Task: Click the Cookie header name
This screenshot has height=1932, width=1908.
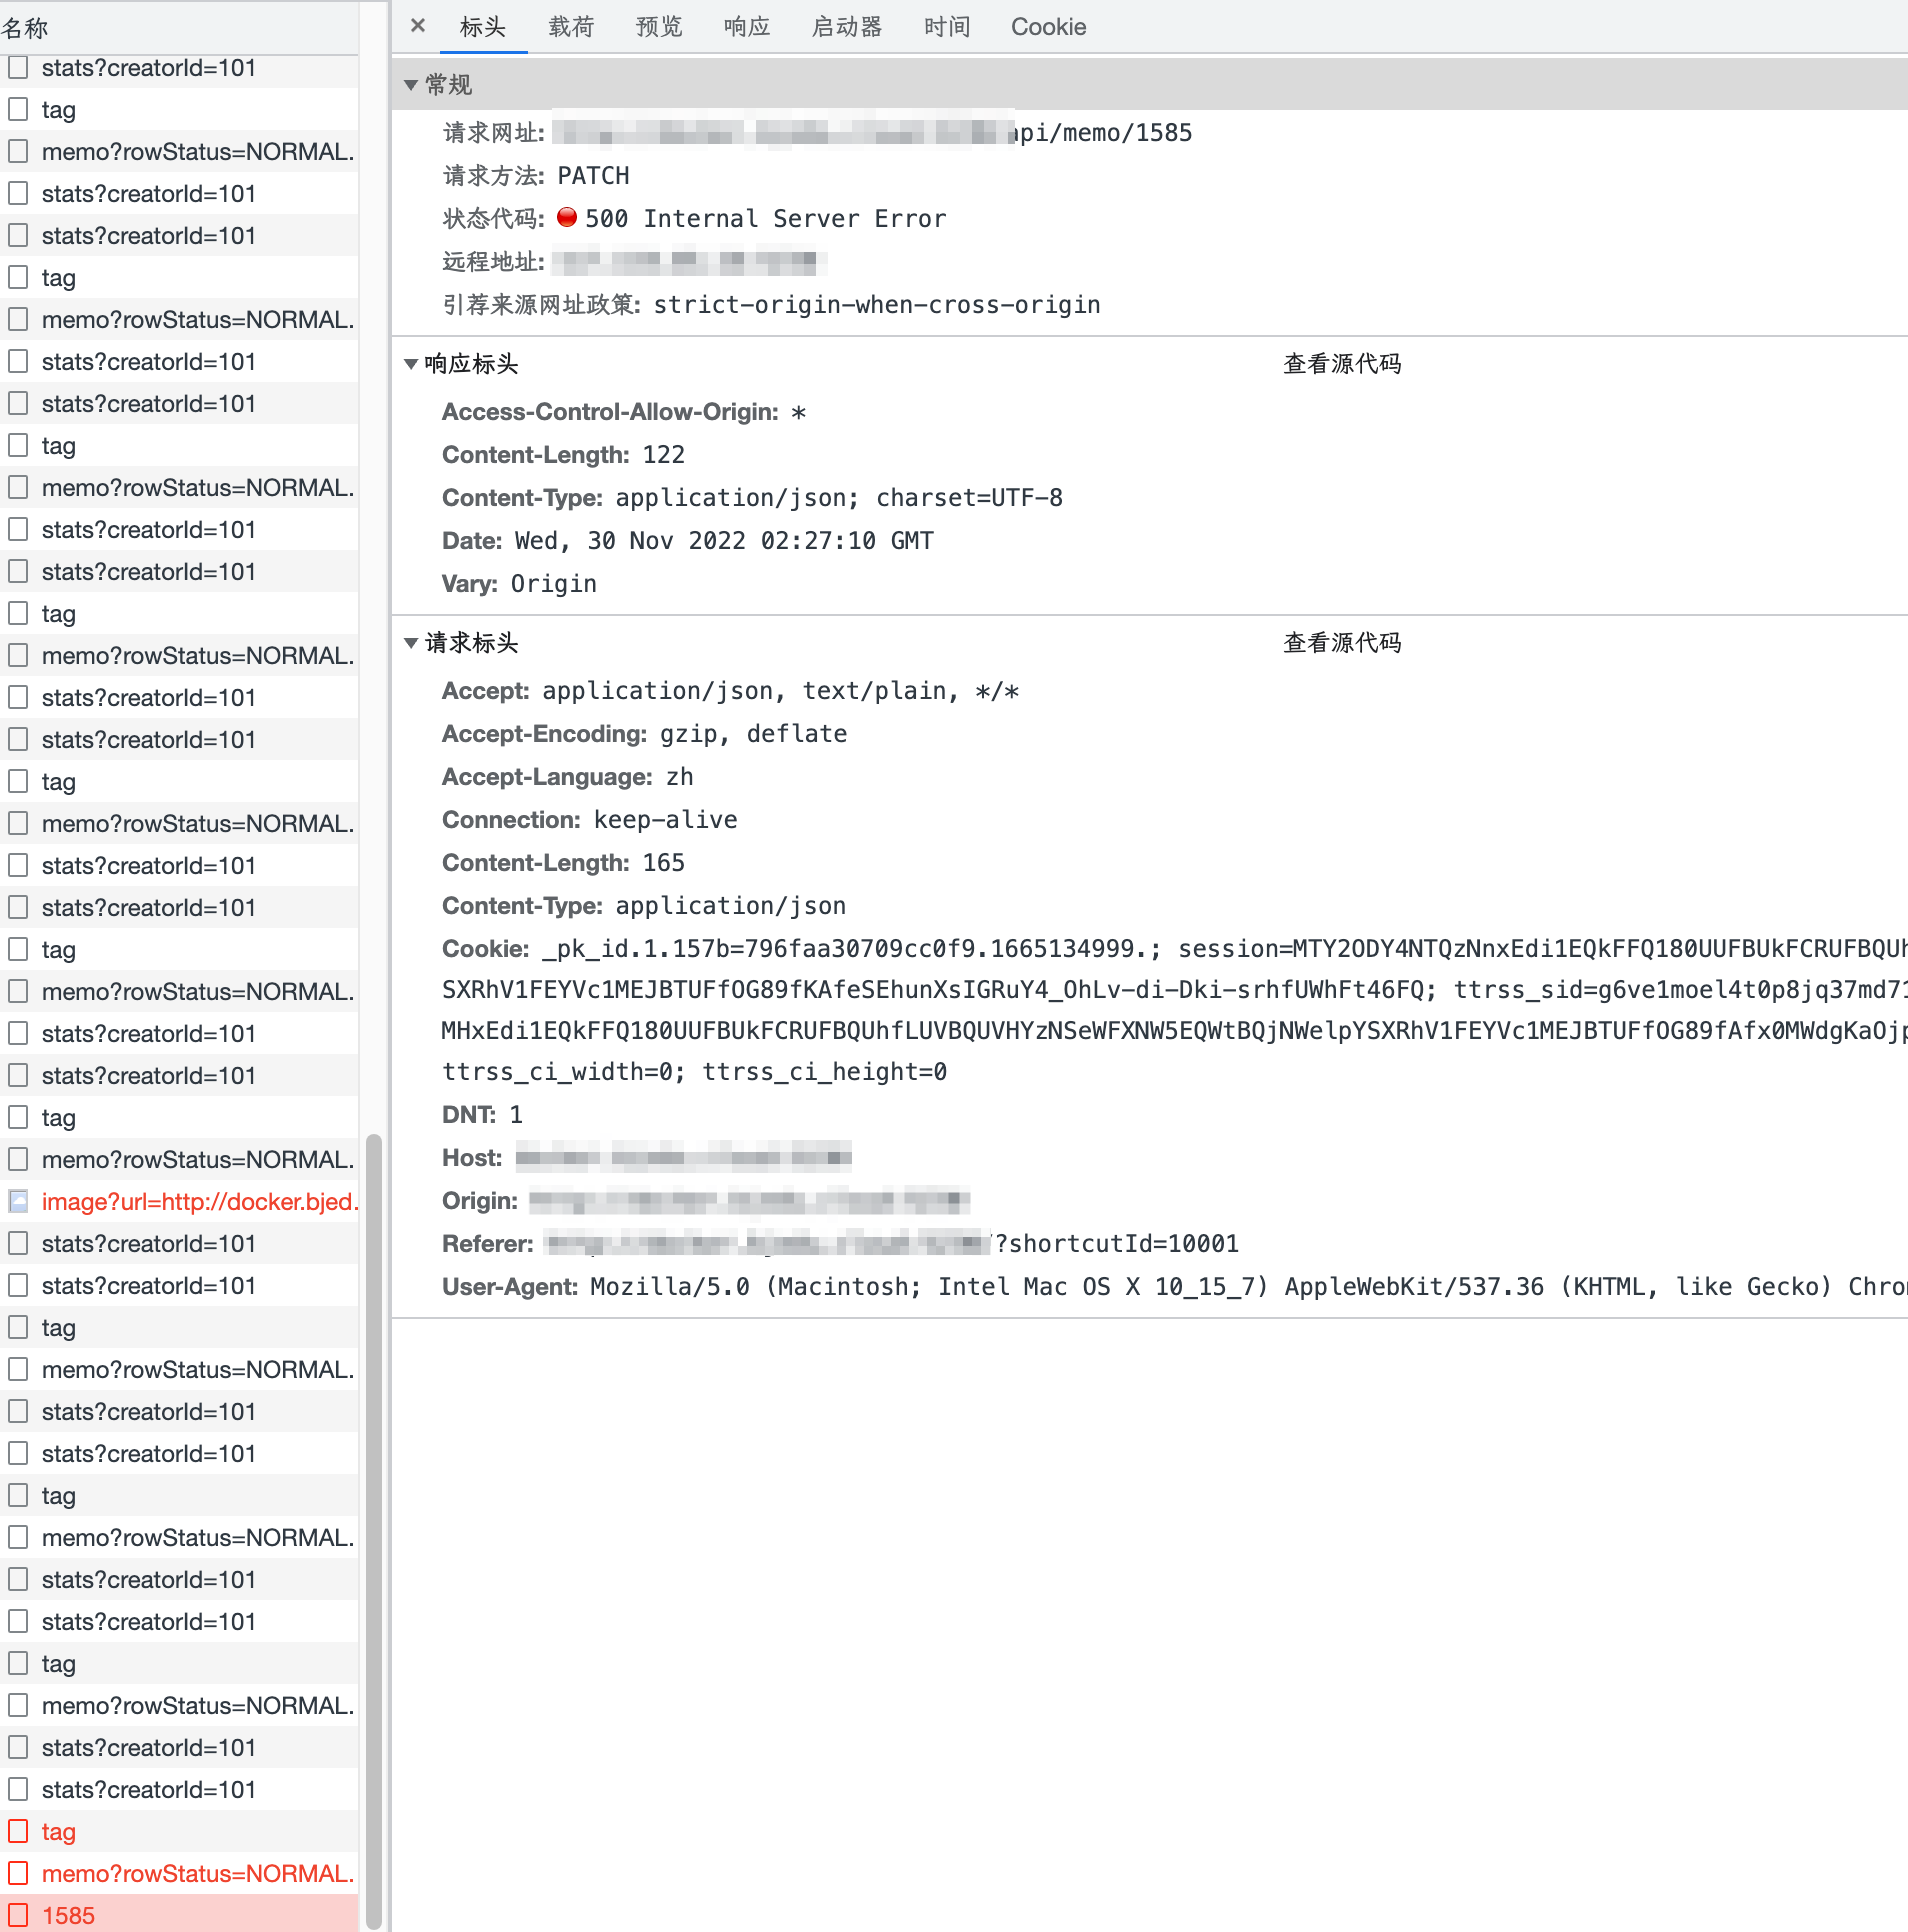Action: pyautogui.click(x=486, y=949)
